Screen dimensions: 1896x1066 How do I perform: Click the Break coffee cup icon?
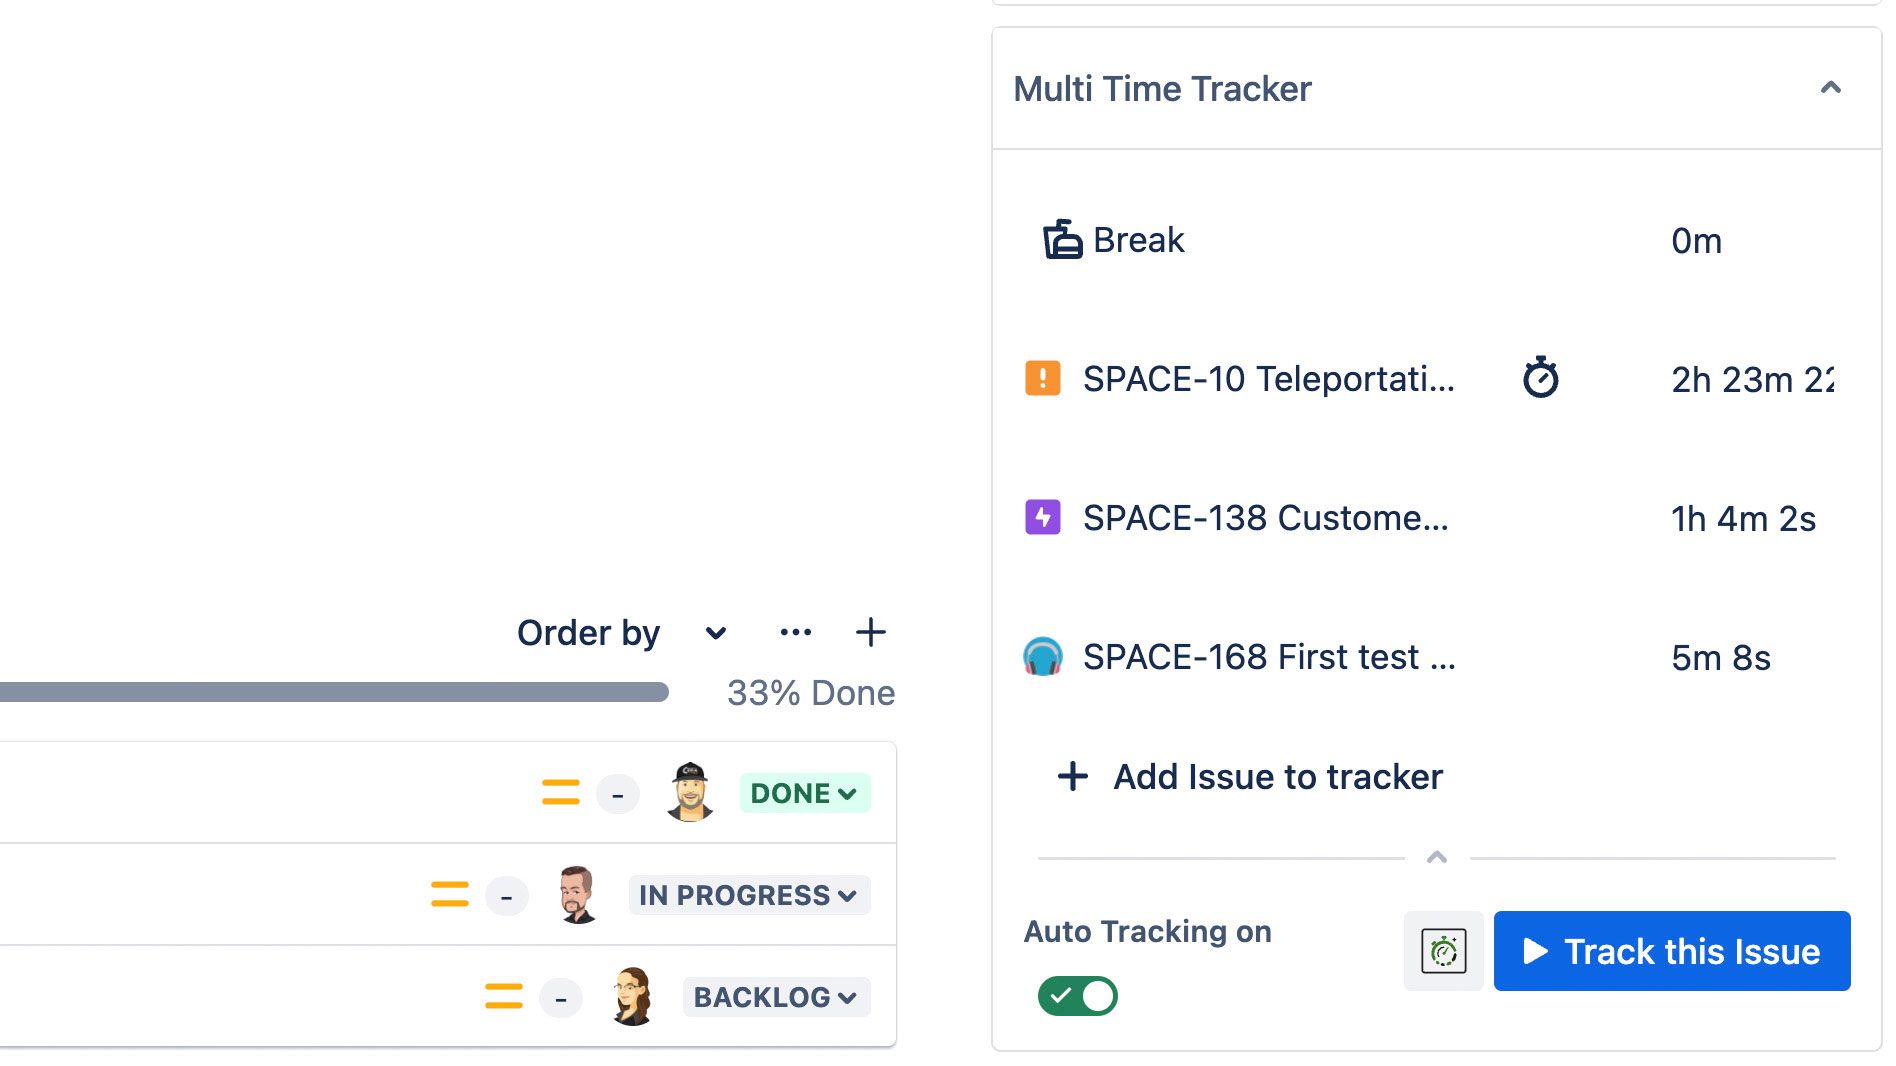(1062, 240)
